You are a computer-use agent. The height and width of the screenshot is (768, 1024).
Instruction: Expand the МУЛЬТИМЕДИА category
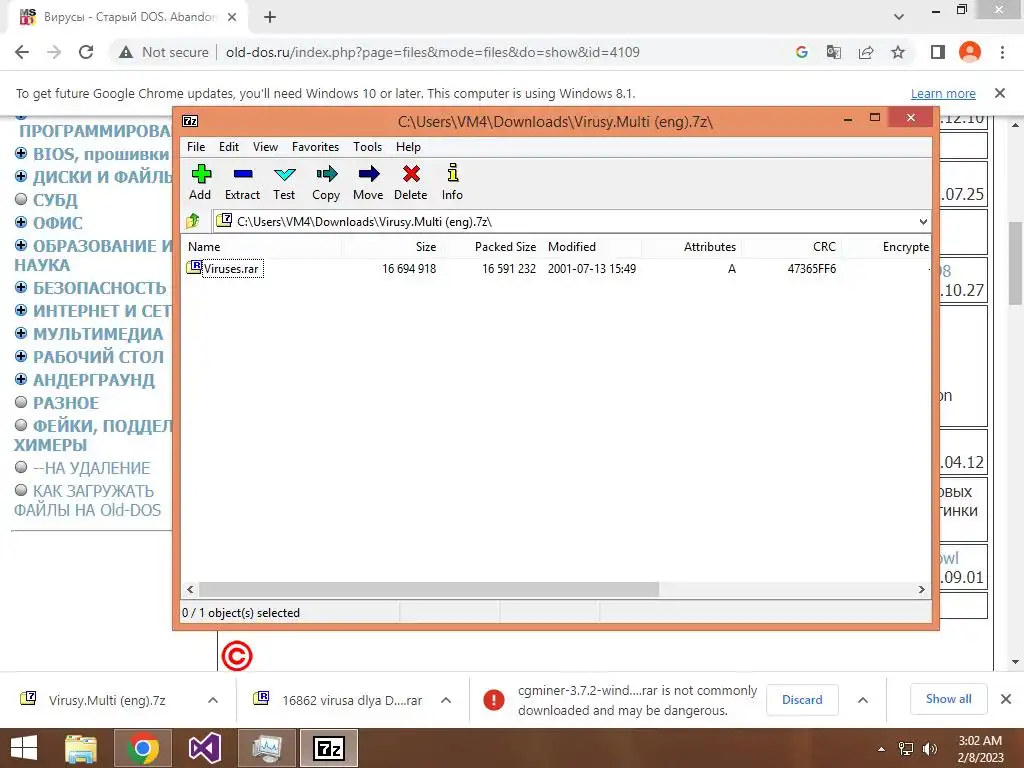[21, 333]
